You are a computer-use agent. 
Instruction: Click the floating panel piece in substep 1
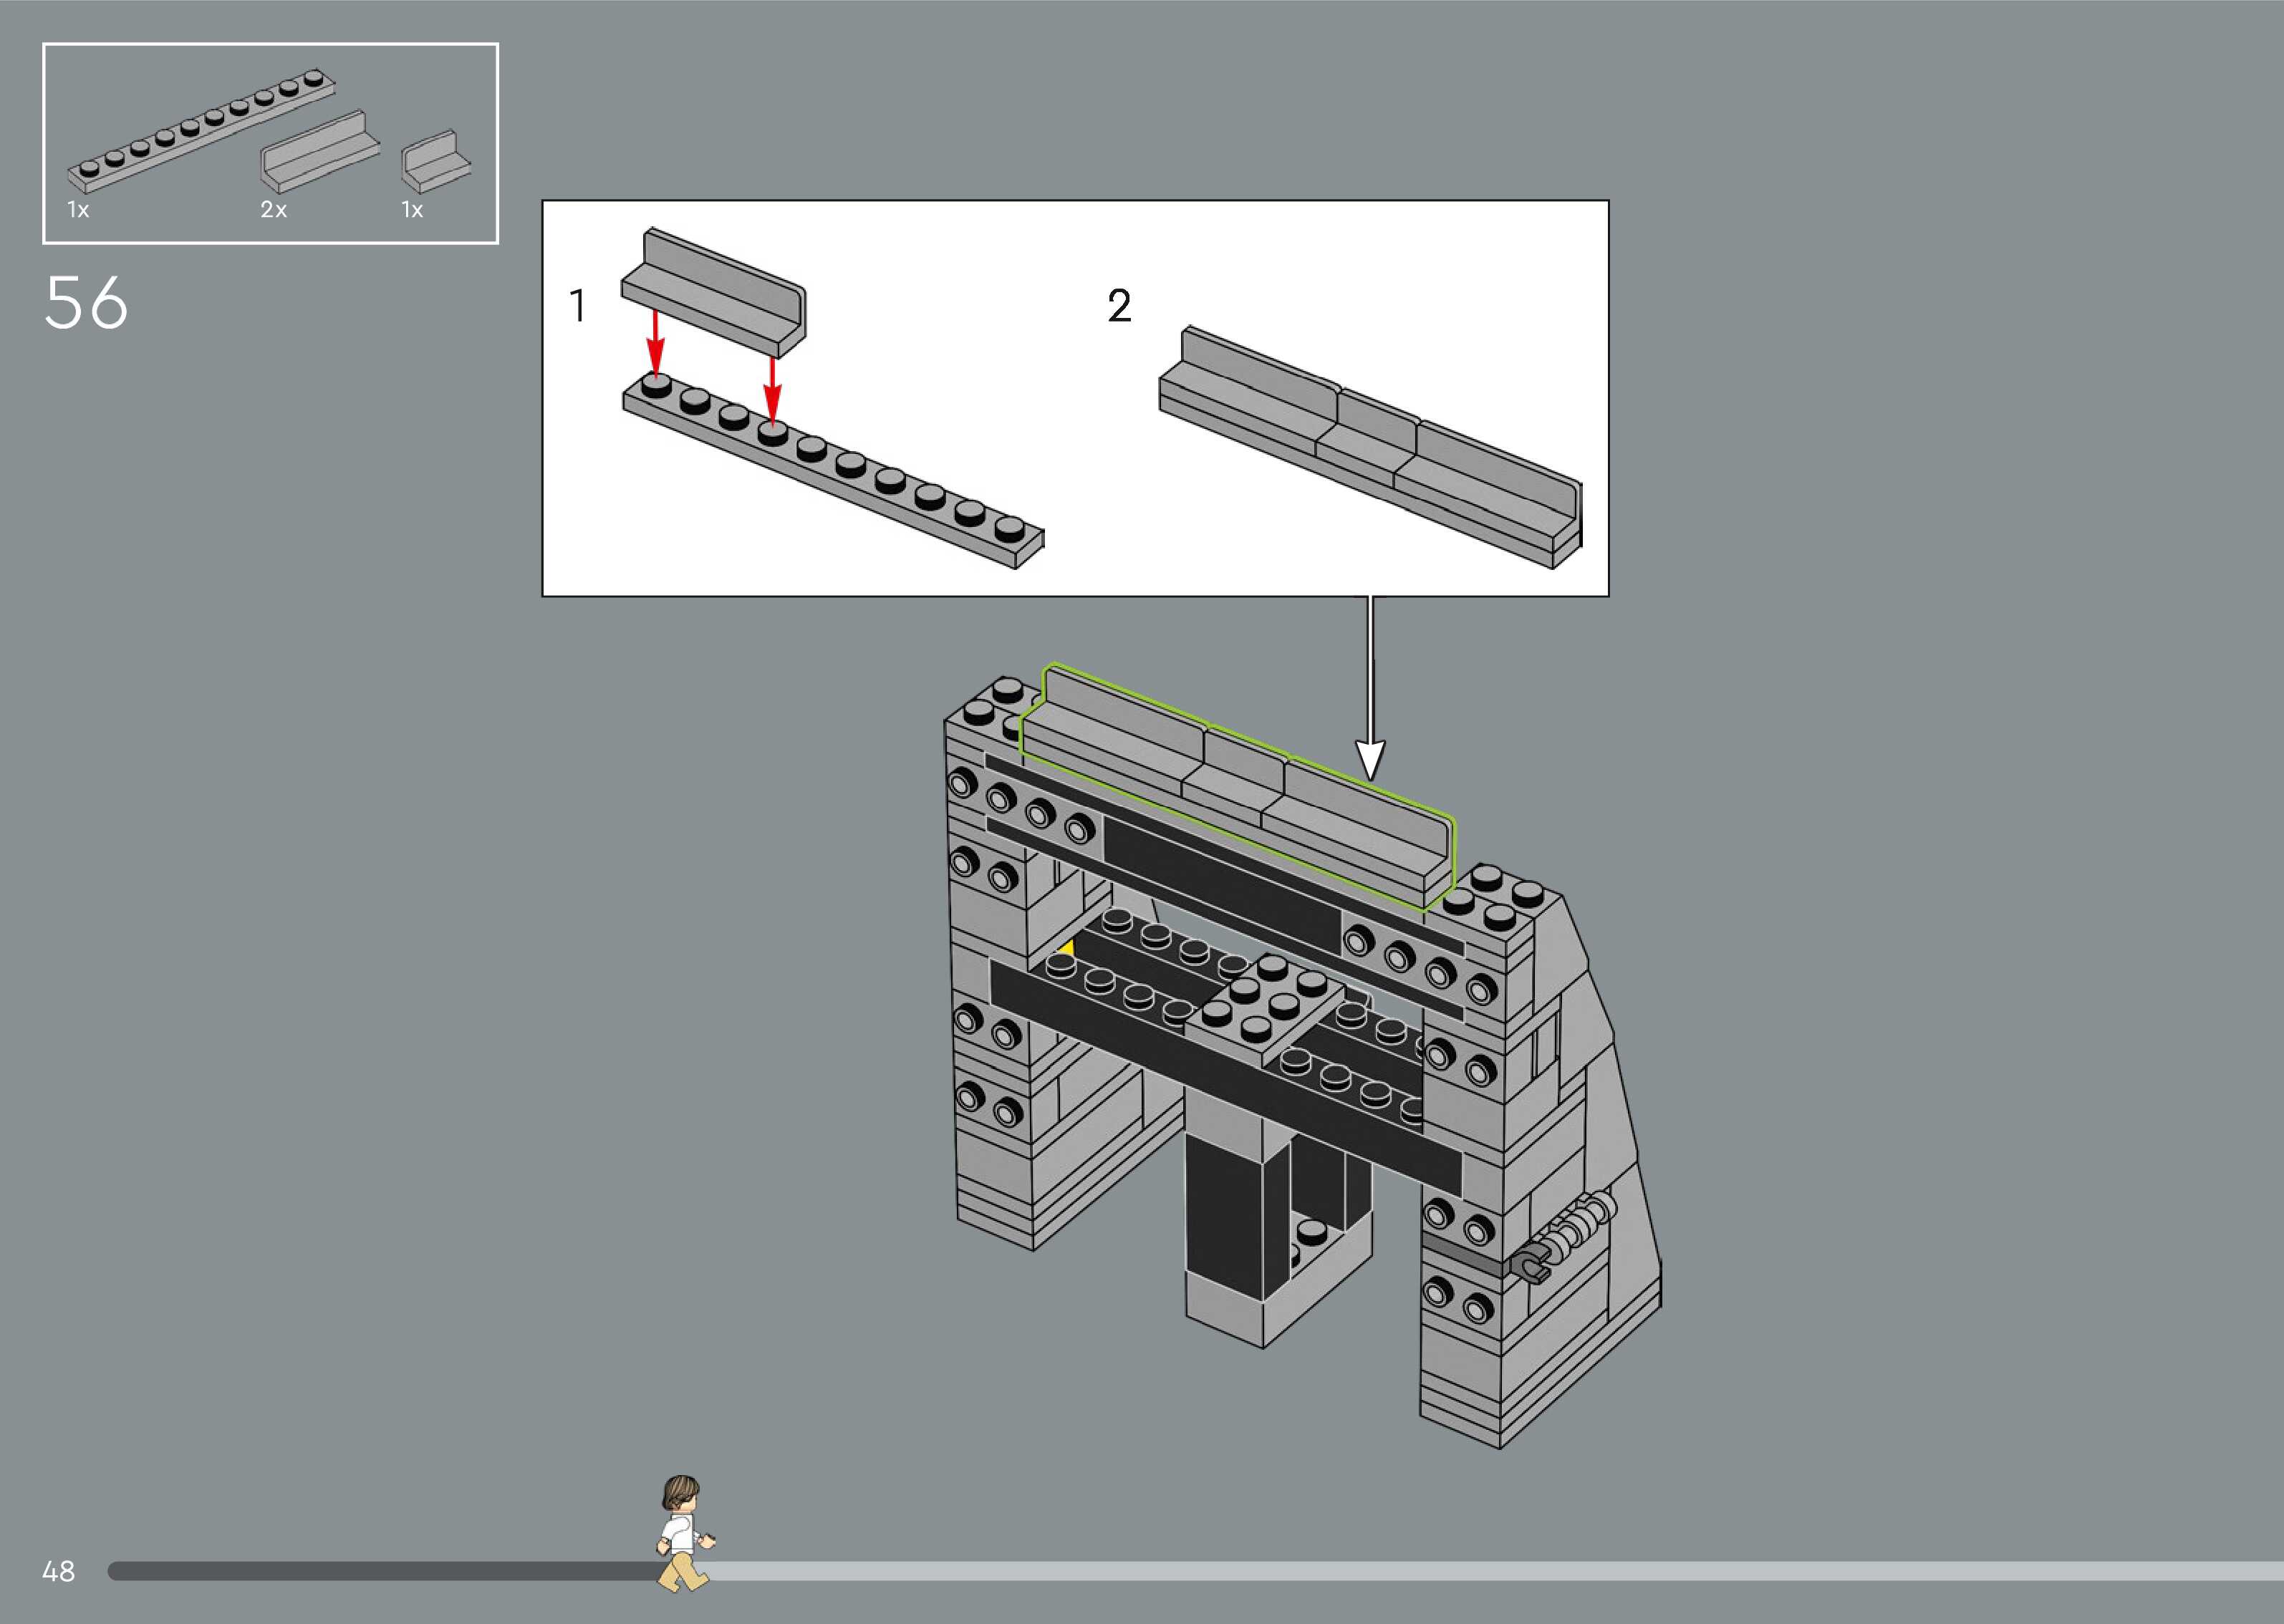[715, 295]
